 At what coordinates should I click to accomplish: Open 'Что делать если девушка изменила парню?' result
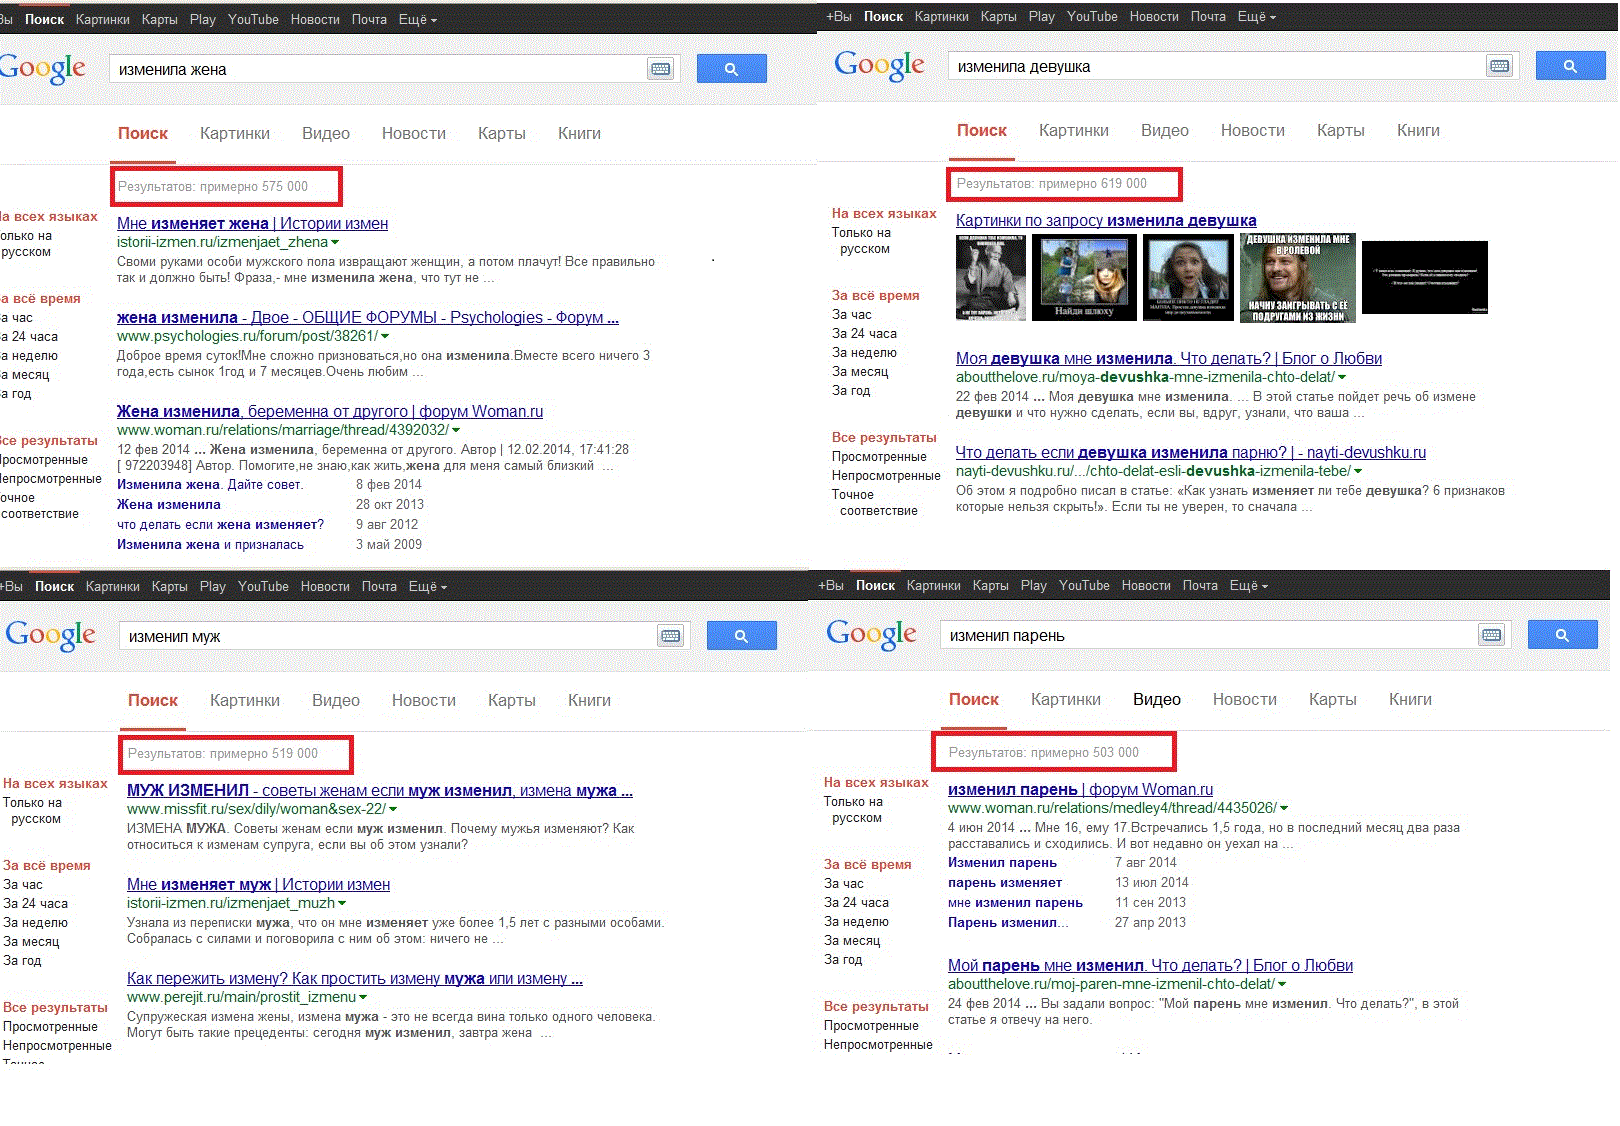pos(1191,452)
